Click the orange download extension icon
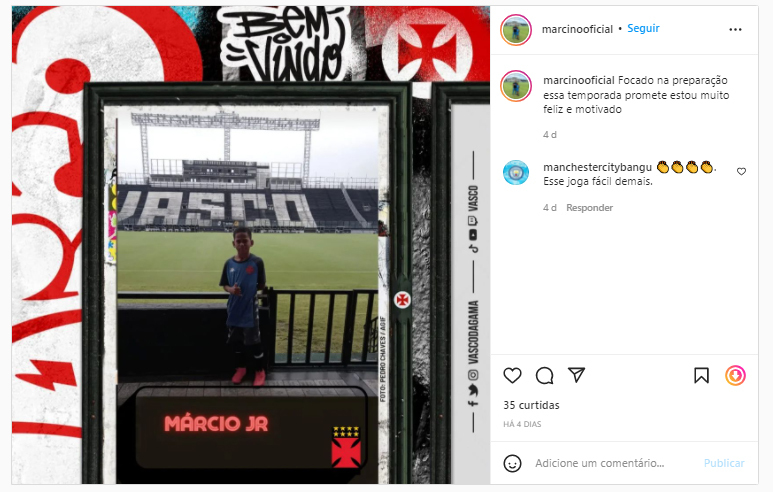773x492 pixels. click(735, 376)
